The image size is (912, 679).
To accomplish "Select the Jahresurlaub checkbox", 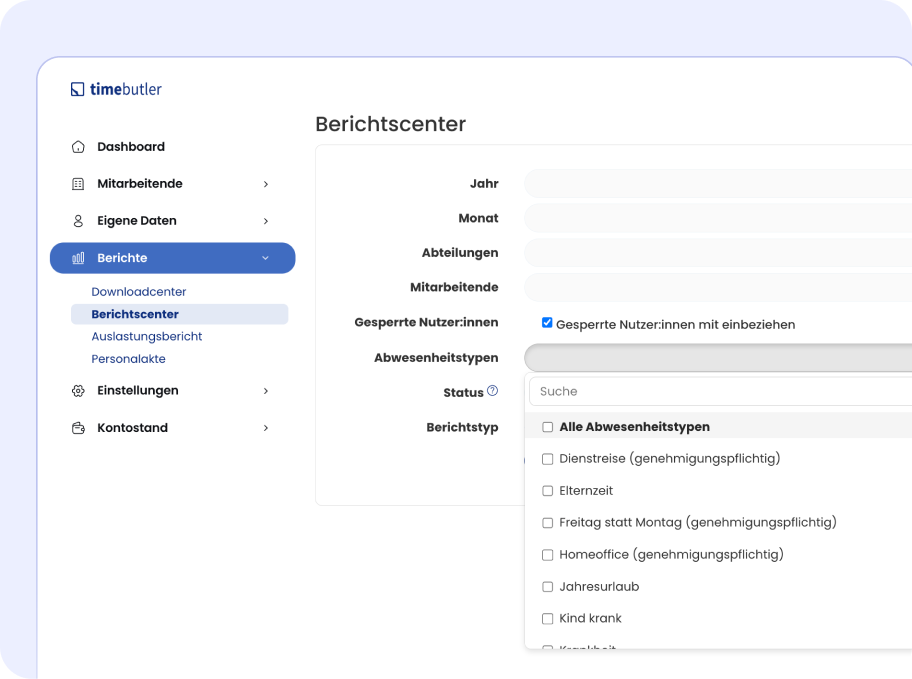I will pos(547,587).
